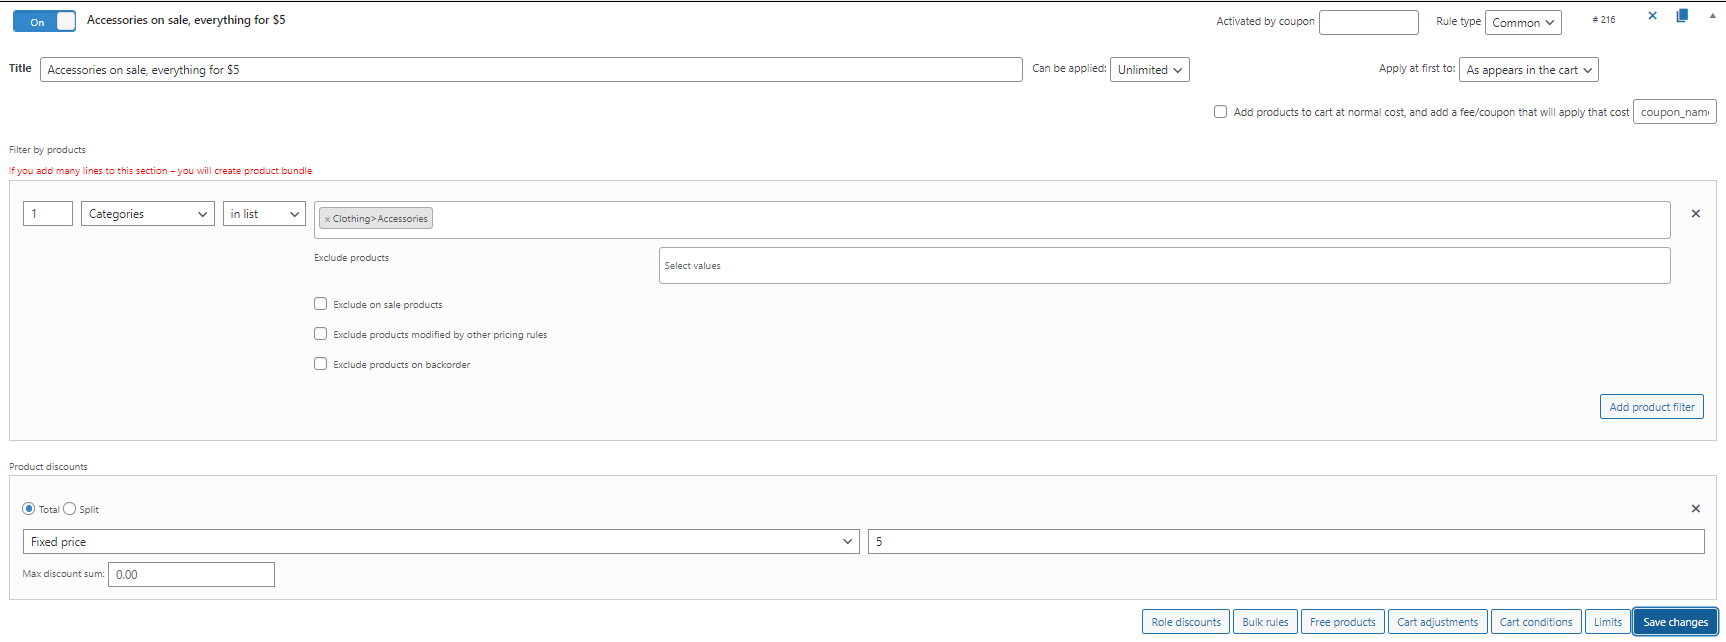The width and height of the screenshot is (1726, 642).
Task: Click the Exclude products Select values field
Action: [1165, 266]
